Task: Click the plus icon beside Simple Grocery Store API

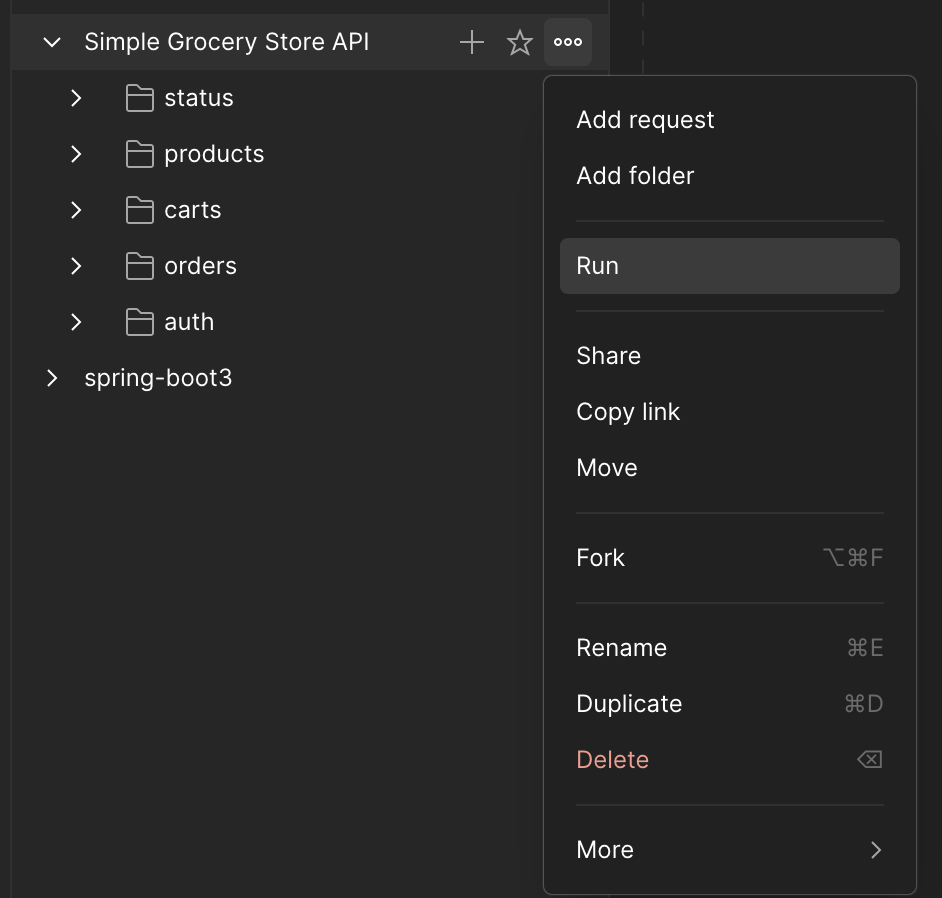Action: [472, 42]
